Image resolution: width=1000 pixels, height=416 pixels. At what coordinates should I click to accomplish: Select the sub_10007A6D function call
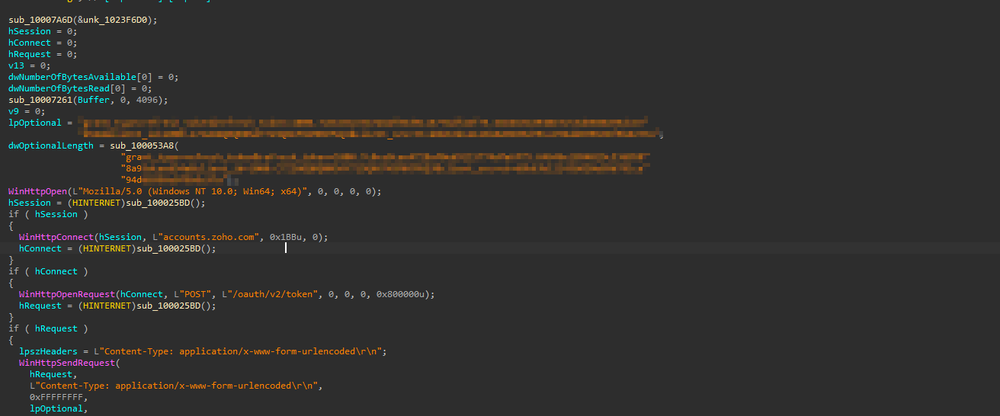[40, 20]
